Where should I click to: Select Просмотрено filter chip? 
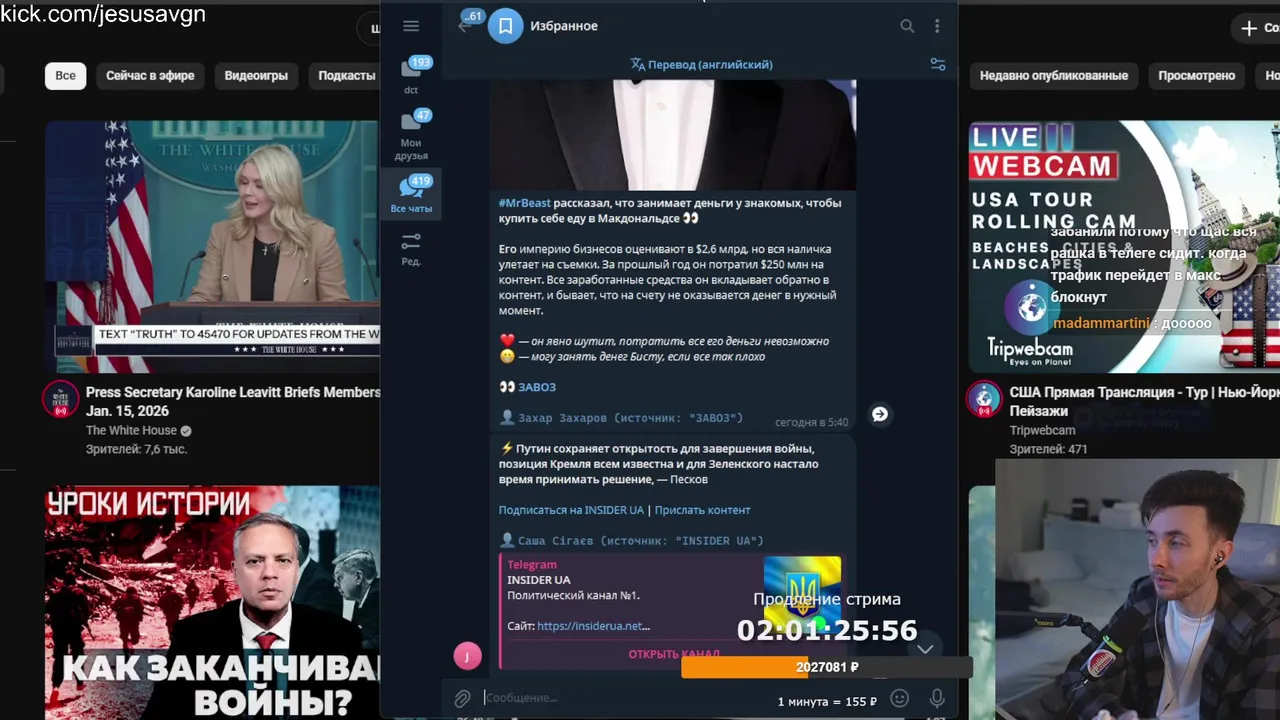point(1197,76)
